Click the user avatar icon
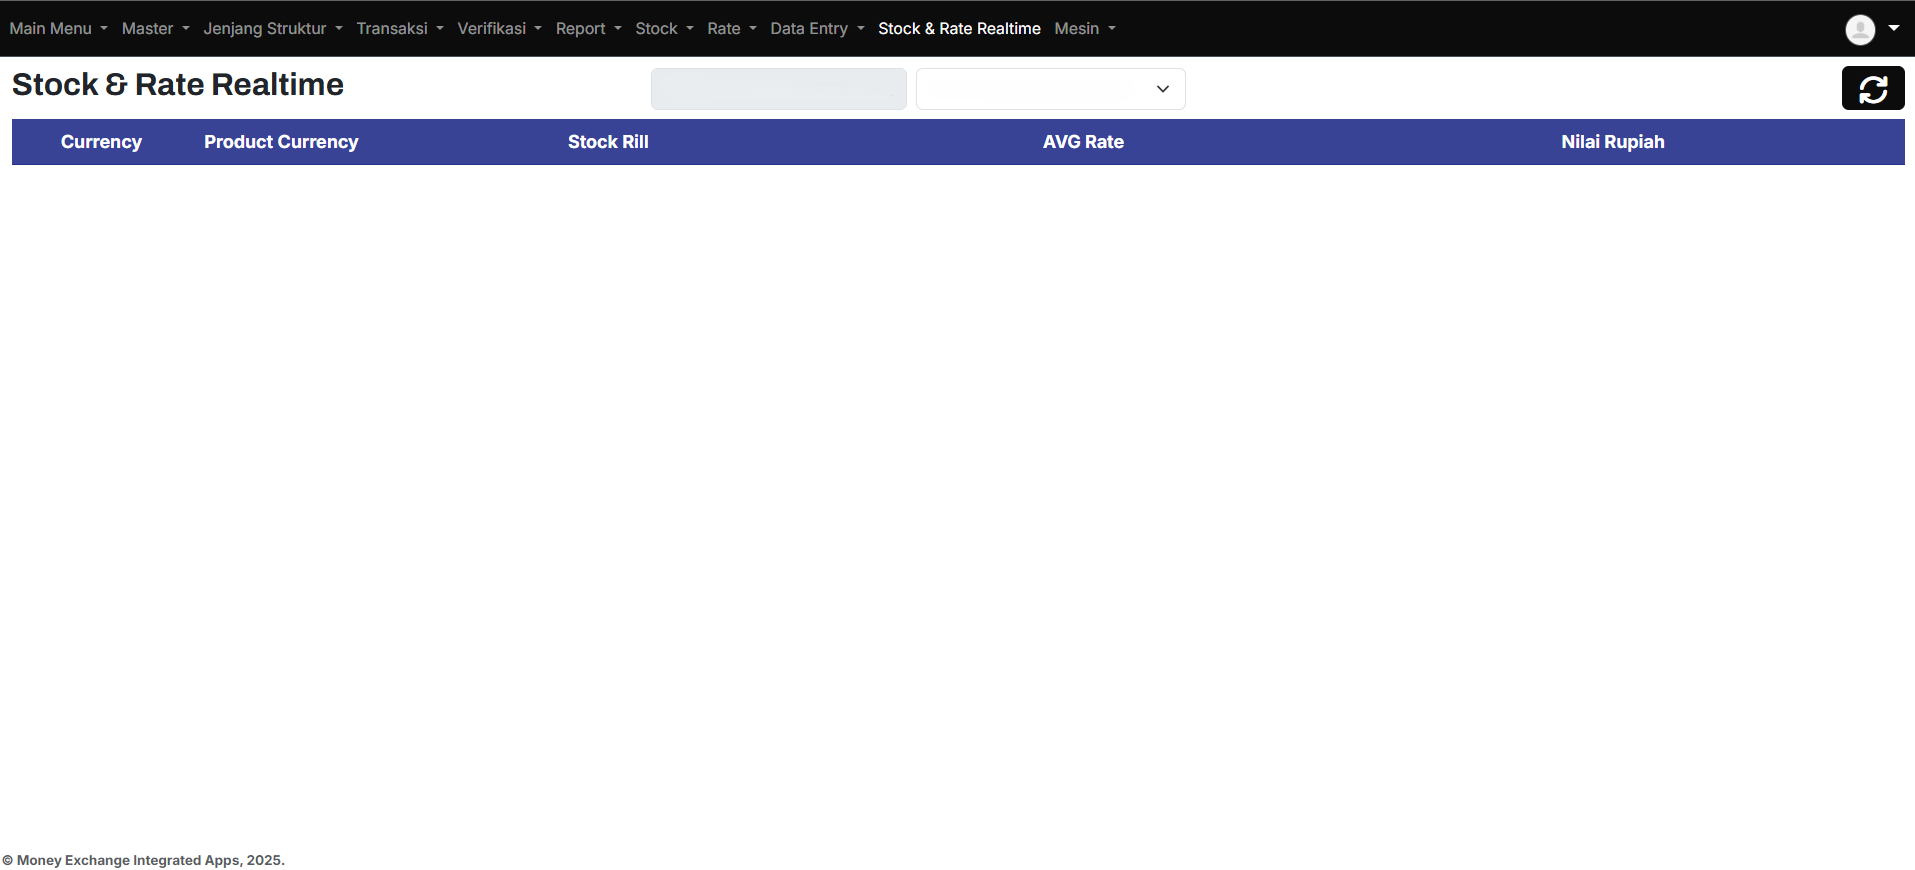1915x870 pixels. pos(1859,29)
